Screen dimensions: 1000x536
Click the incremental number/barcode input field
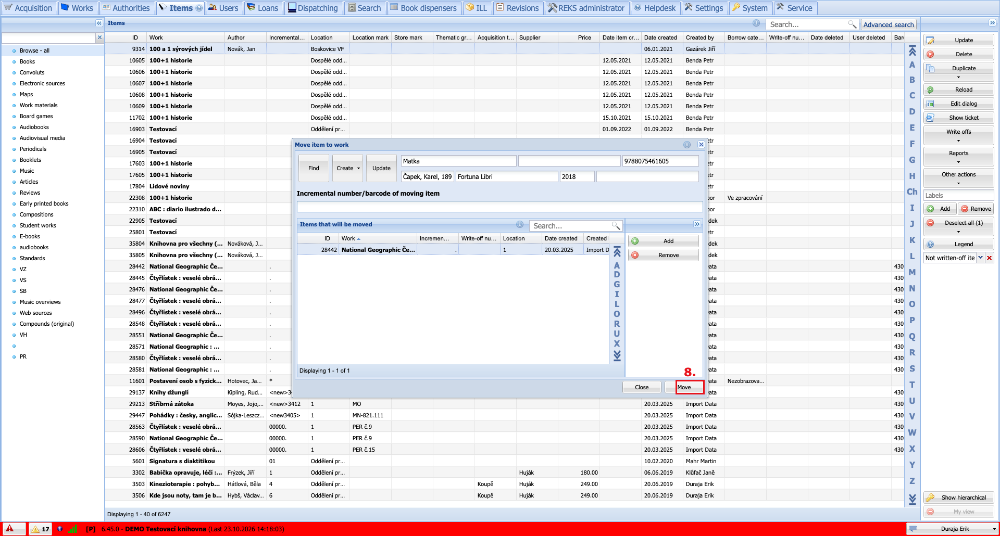click(x=500, y=207)
